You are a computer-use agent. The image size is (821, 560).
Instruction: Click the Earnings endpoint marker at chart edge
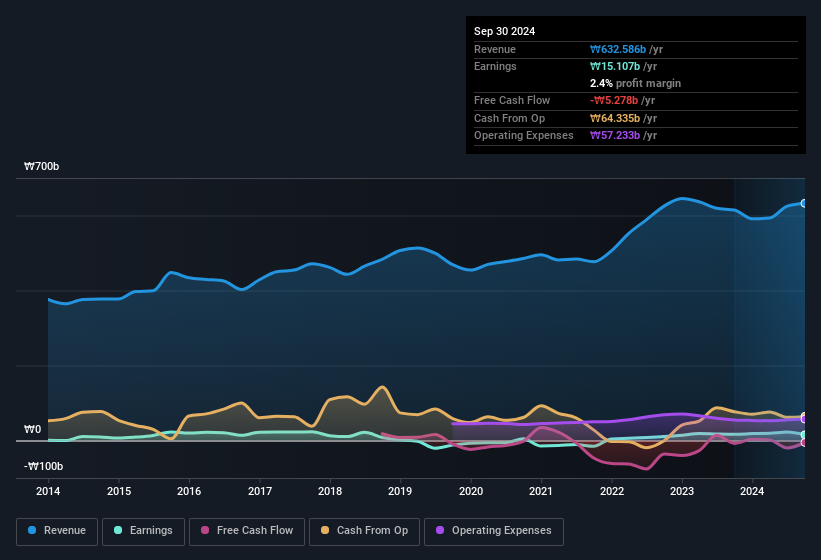click(x=804, y=435)
